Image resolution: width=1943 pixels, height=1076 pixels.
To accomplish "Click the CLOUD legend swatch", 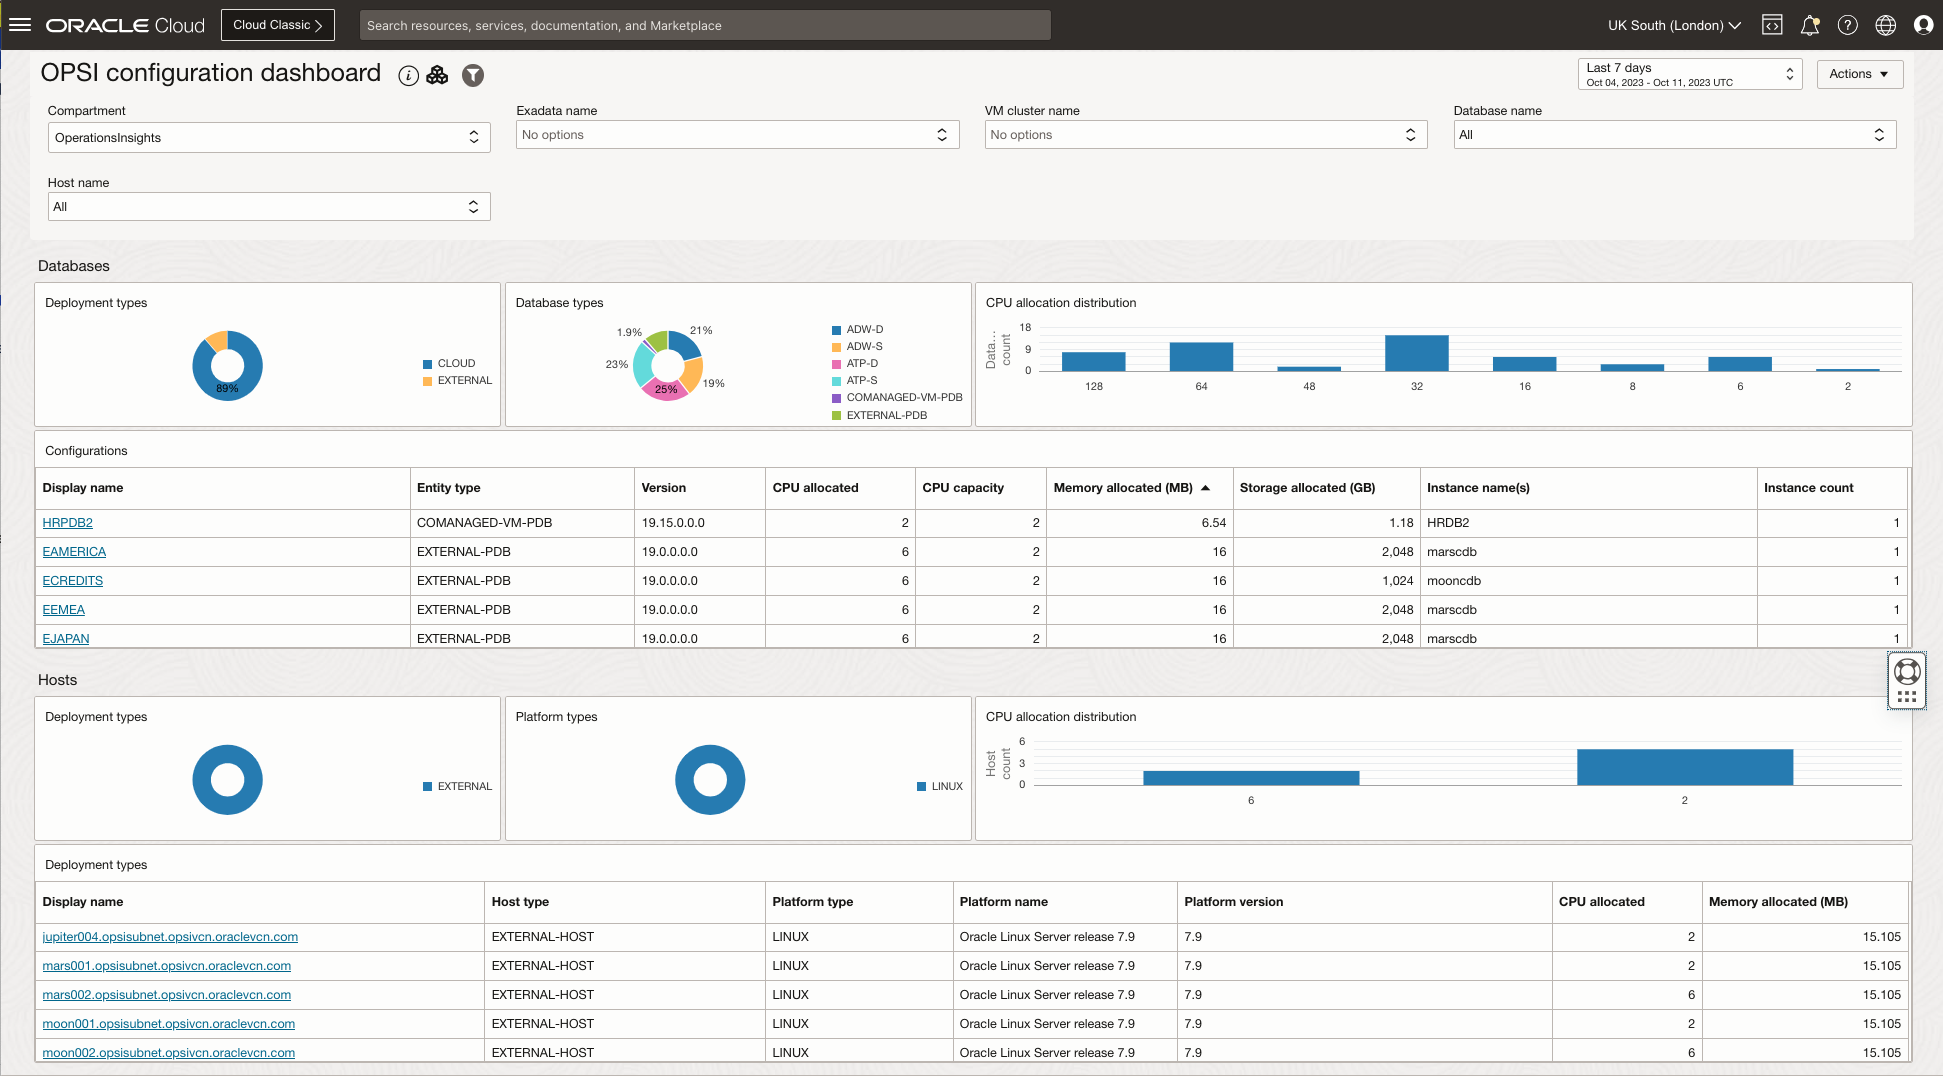I will (428, 364).
